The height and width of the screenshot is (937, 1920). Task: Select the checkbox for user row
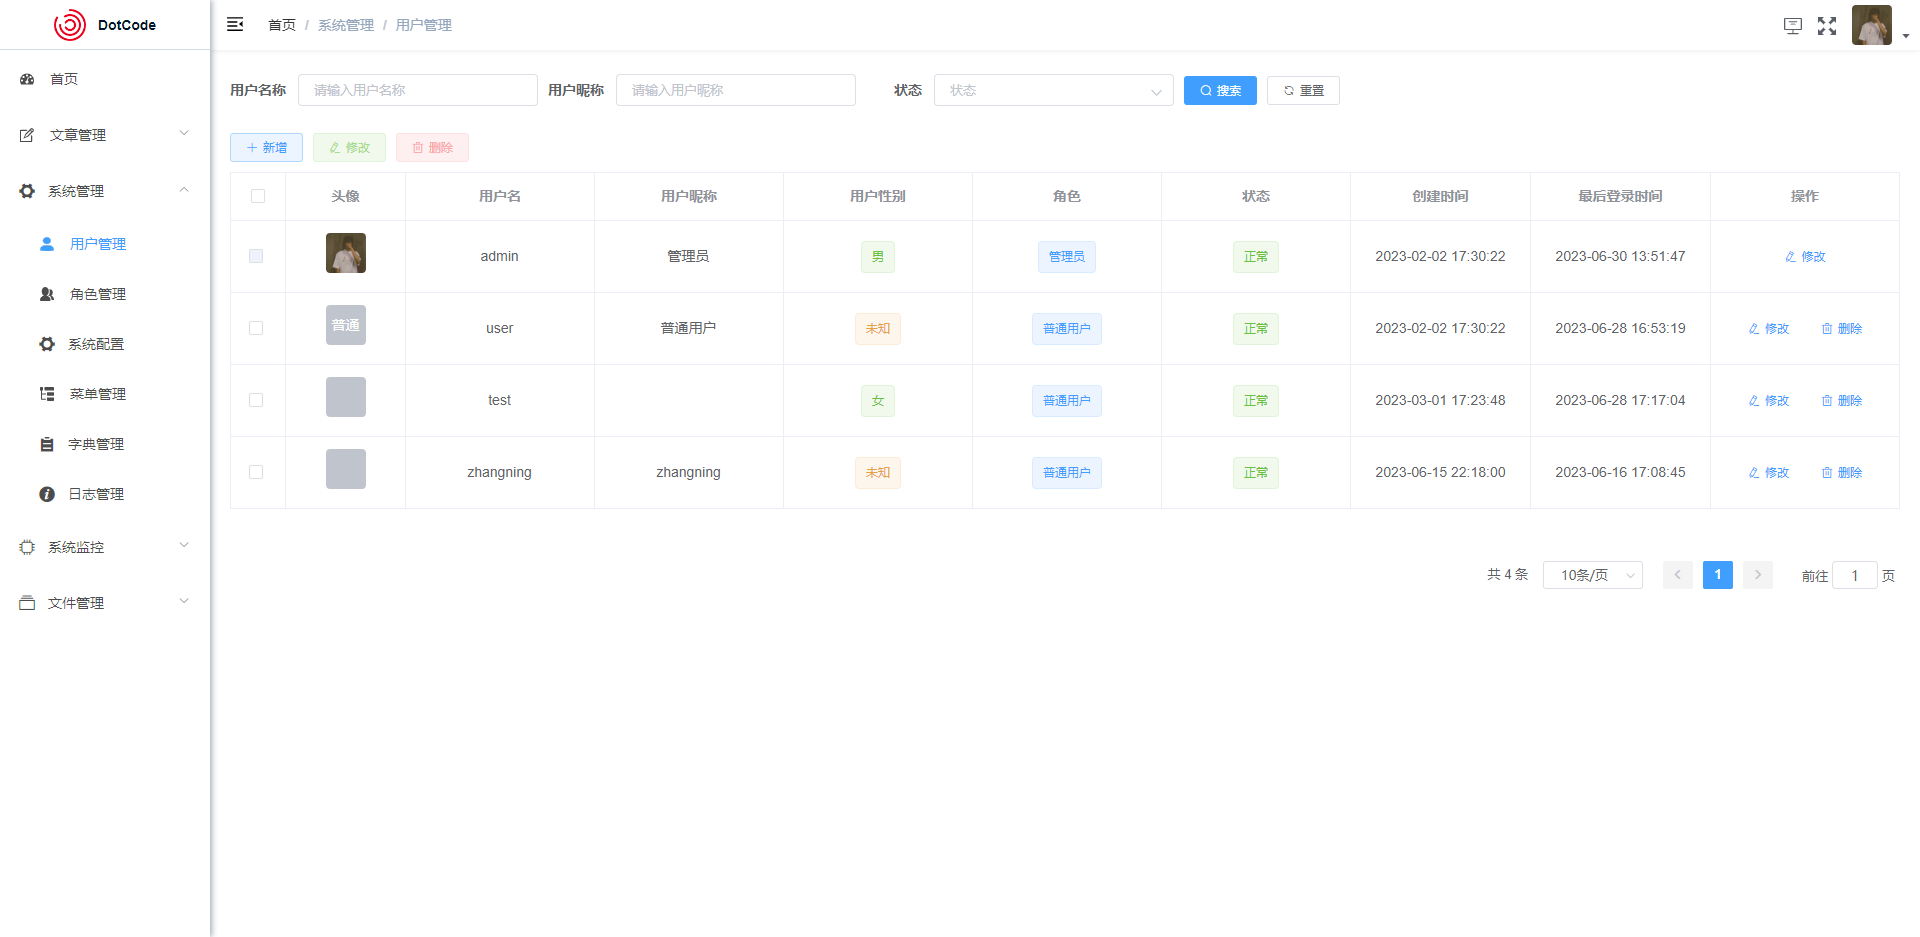click(x=256, y=328)
